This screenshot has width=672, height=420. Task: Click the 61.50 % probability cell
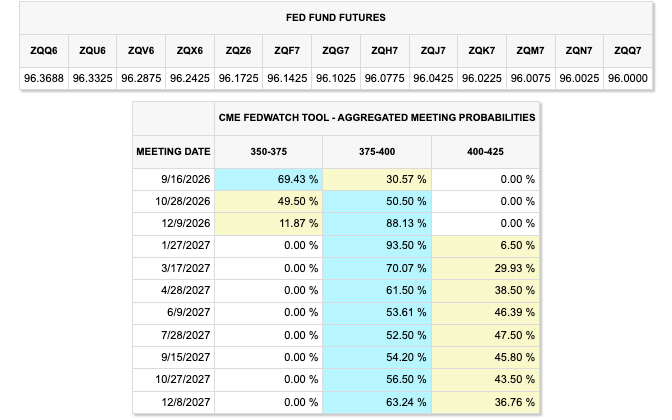pos(377,291)
